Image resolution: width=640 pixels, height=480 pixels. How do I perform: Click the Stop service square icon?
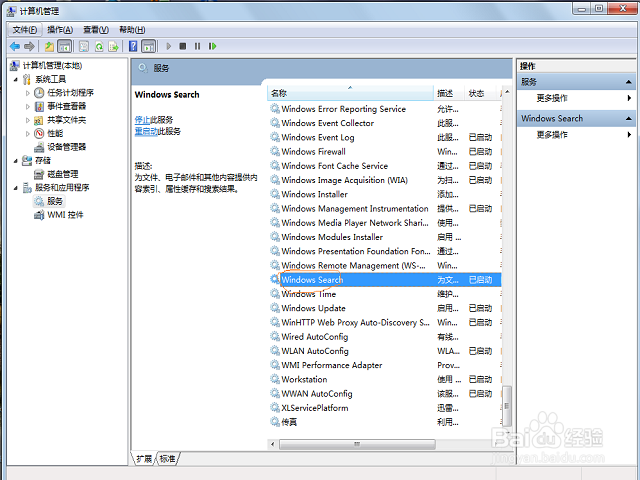coord(183,47)
